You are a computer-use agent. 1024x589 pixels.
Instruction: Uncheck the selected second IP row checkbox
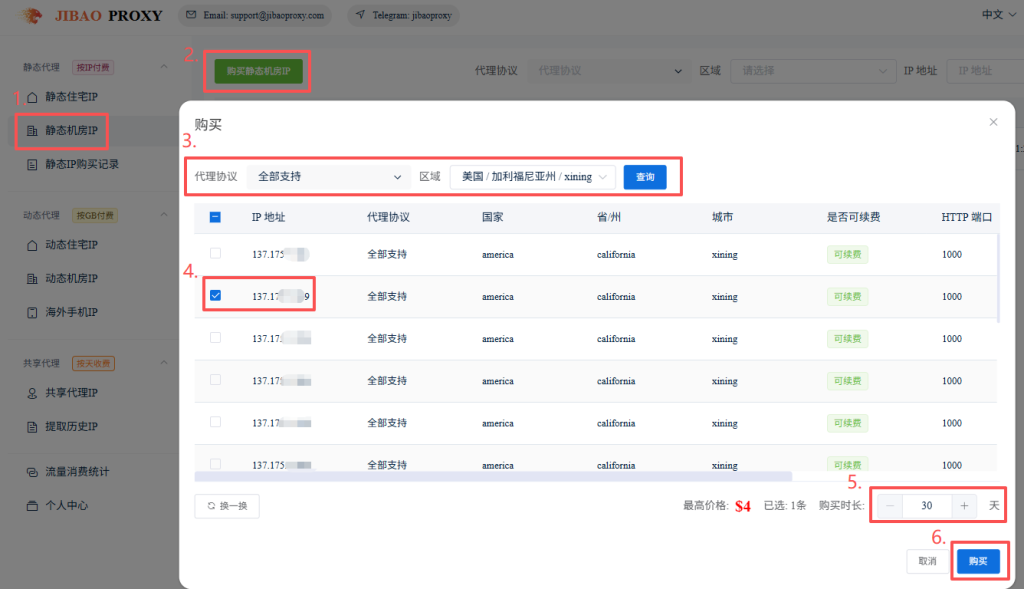(215, 296)
